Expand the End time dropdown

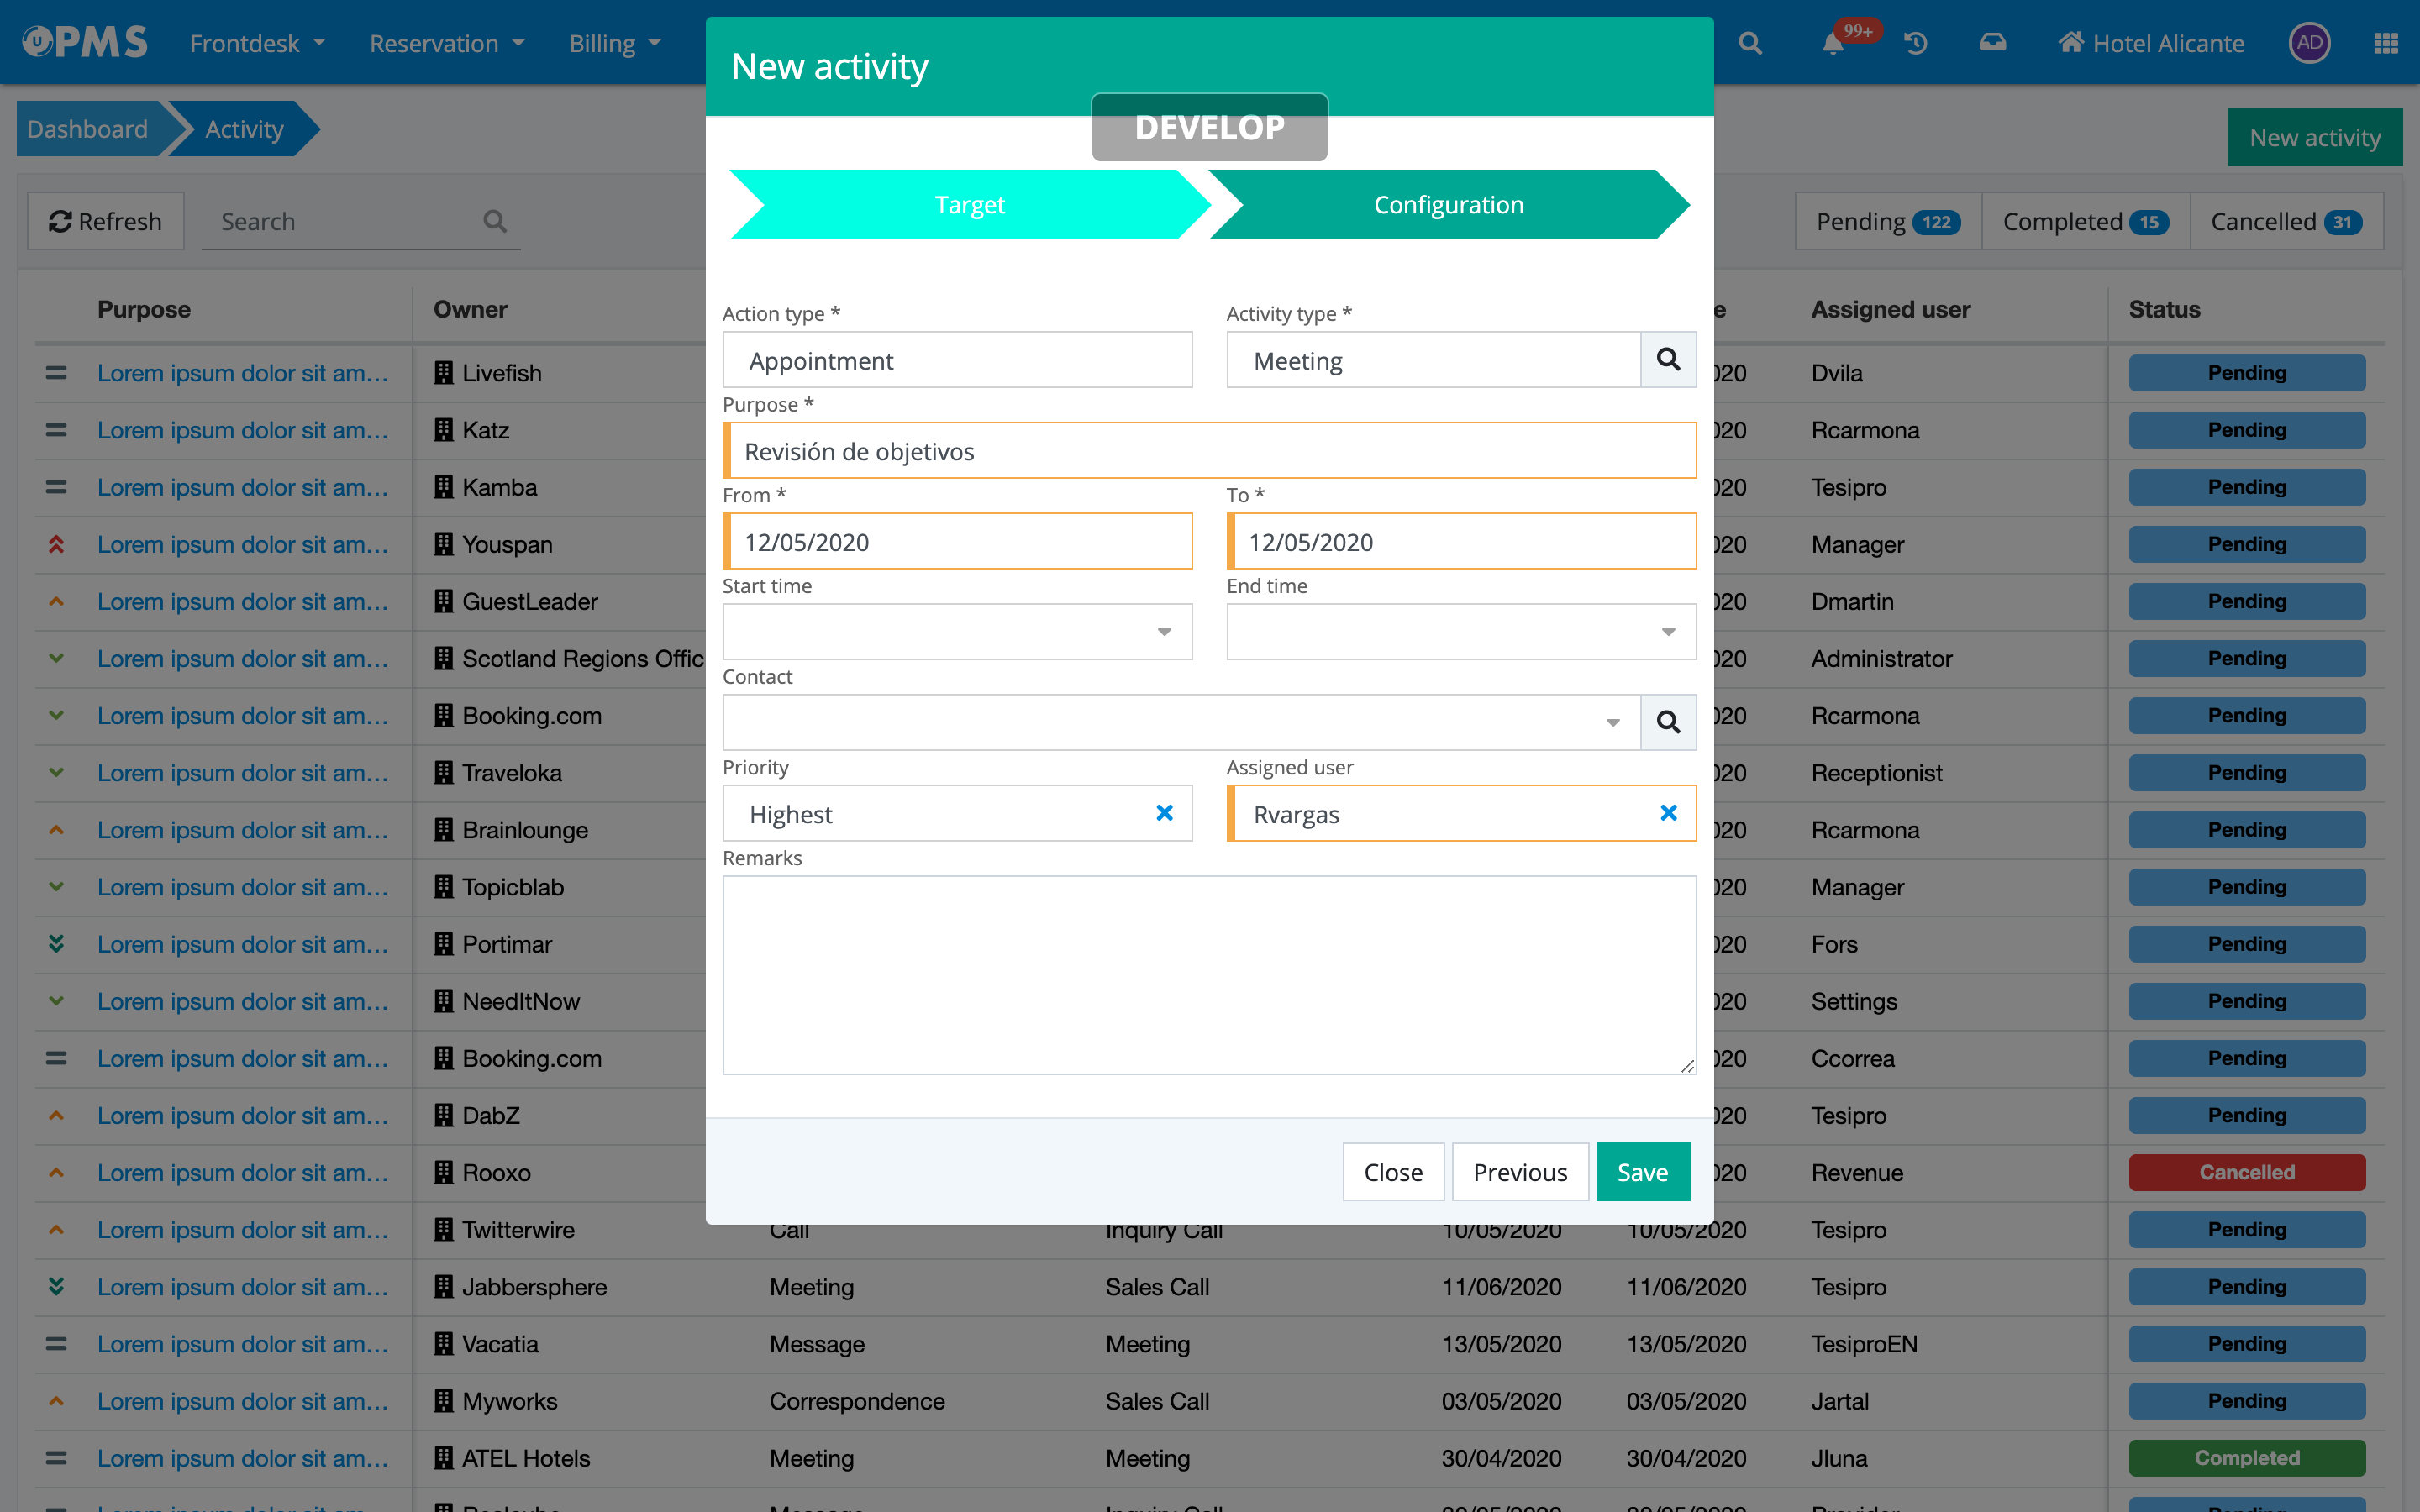point(1668,632)
